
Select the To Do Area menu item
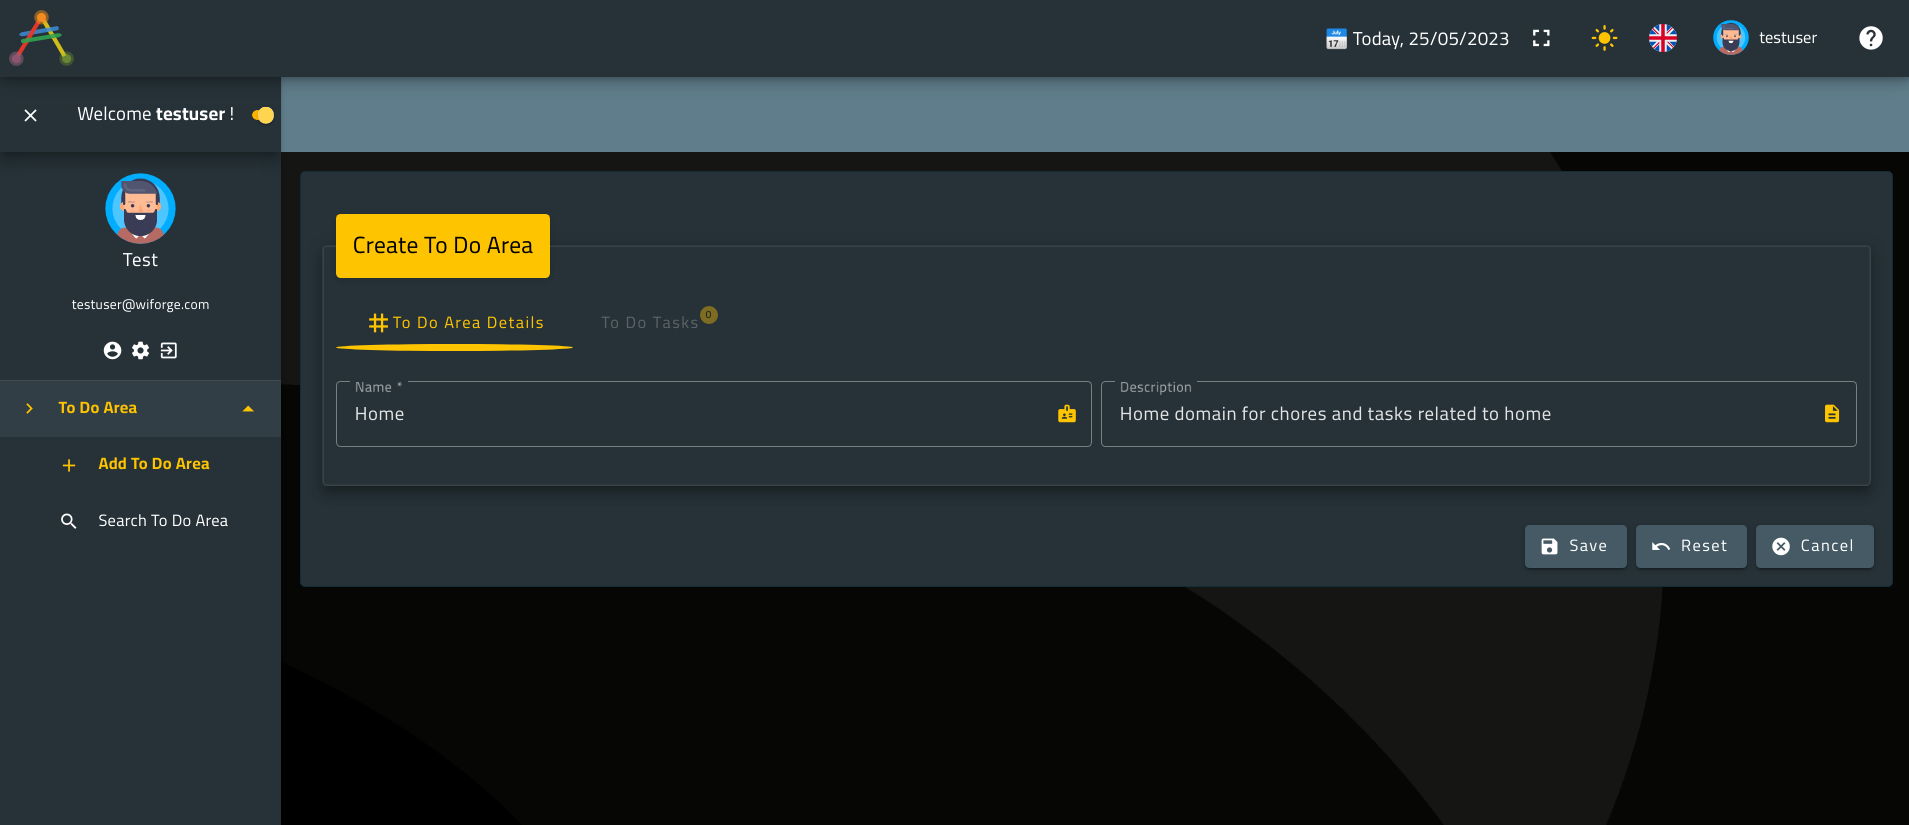140,408
